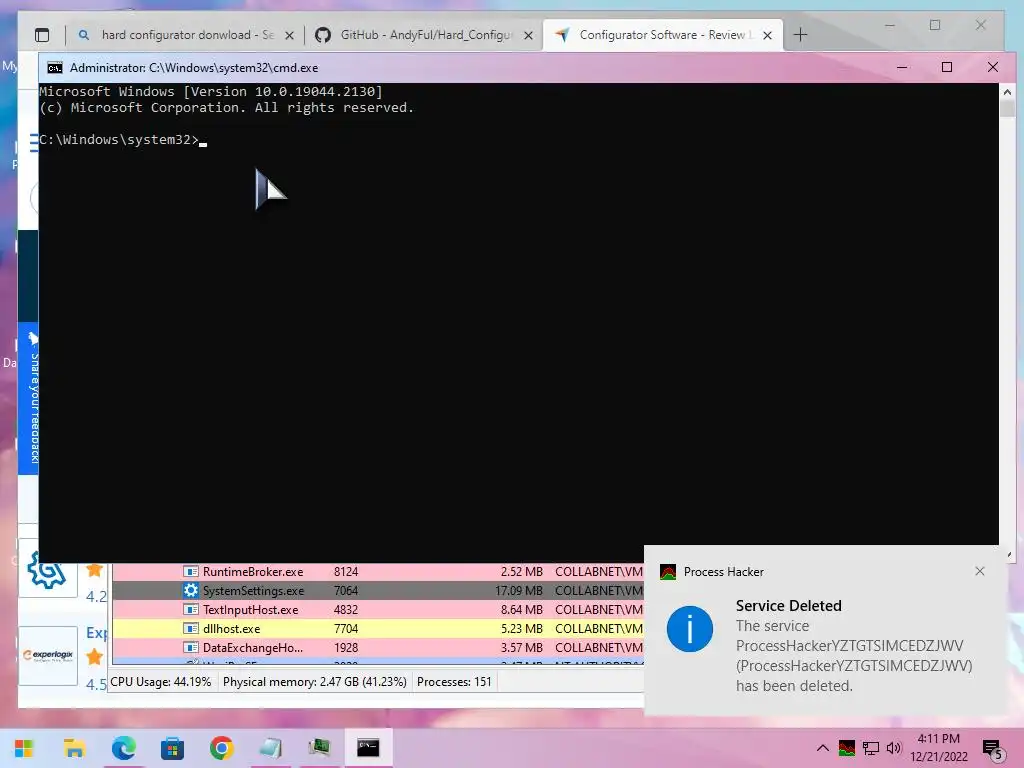Click the Service Deleted notification title

pos(788,605)
